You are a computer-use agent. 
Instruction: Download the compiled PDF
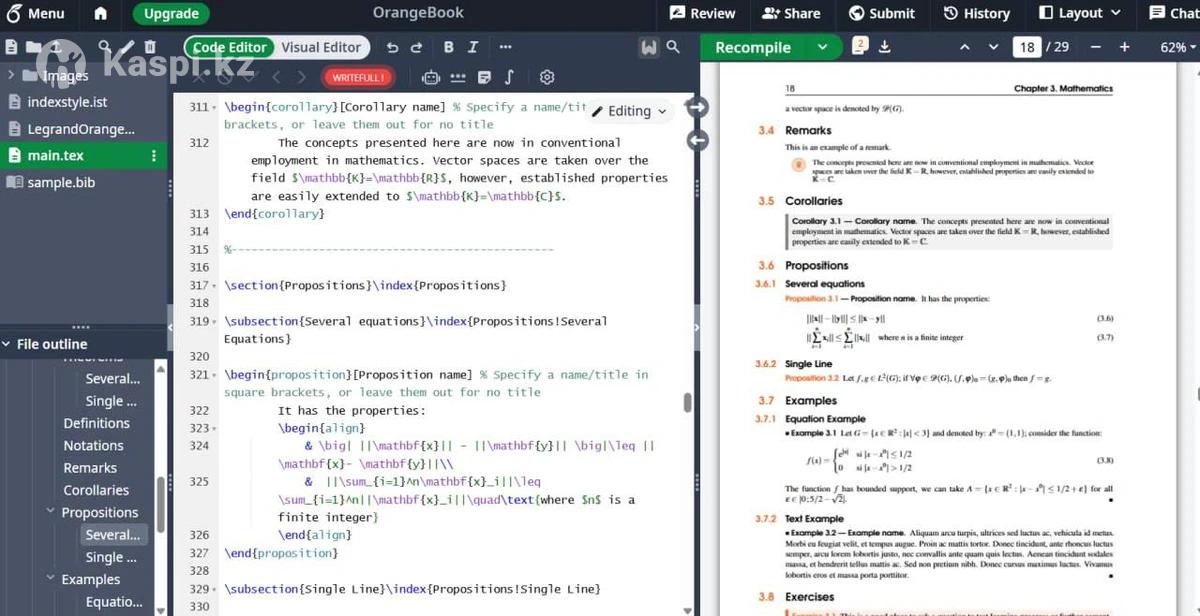pos(885,47)
